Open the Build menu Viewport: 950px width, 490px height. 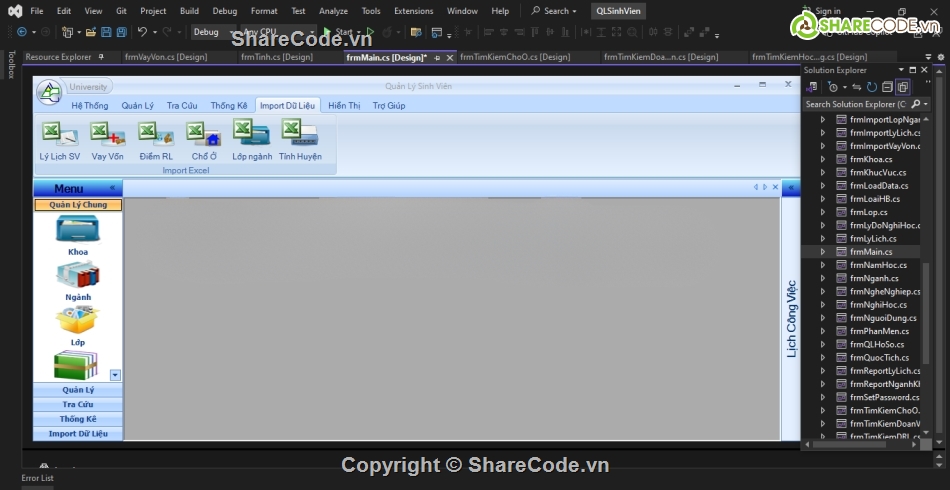(189, 11)
